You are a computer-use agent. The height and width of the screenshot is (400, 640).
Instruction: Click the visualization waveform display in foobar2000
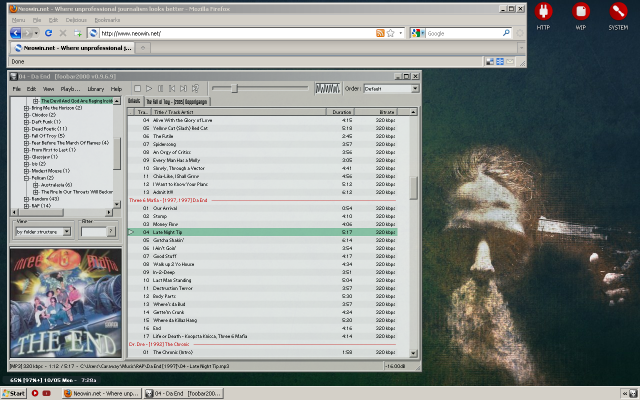[x=327, y=88]
